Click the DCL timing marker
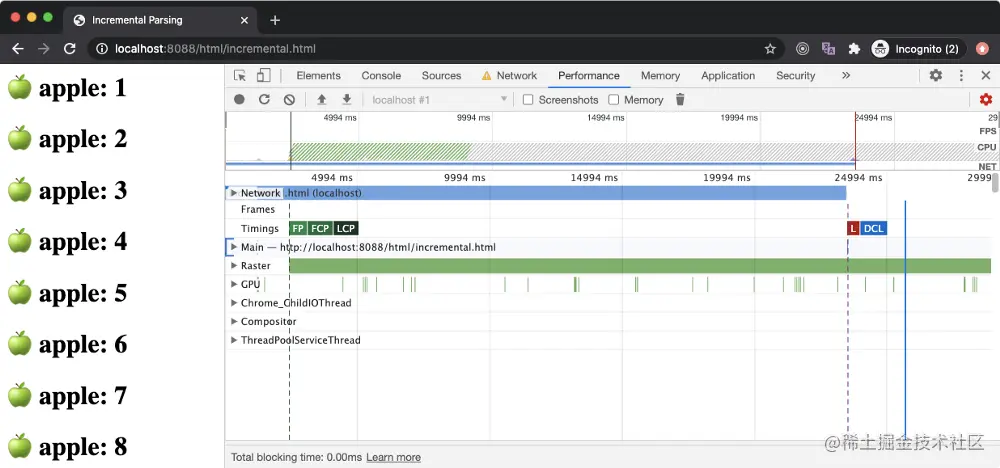 tap(874, 228)
